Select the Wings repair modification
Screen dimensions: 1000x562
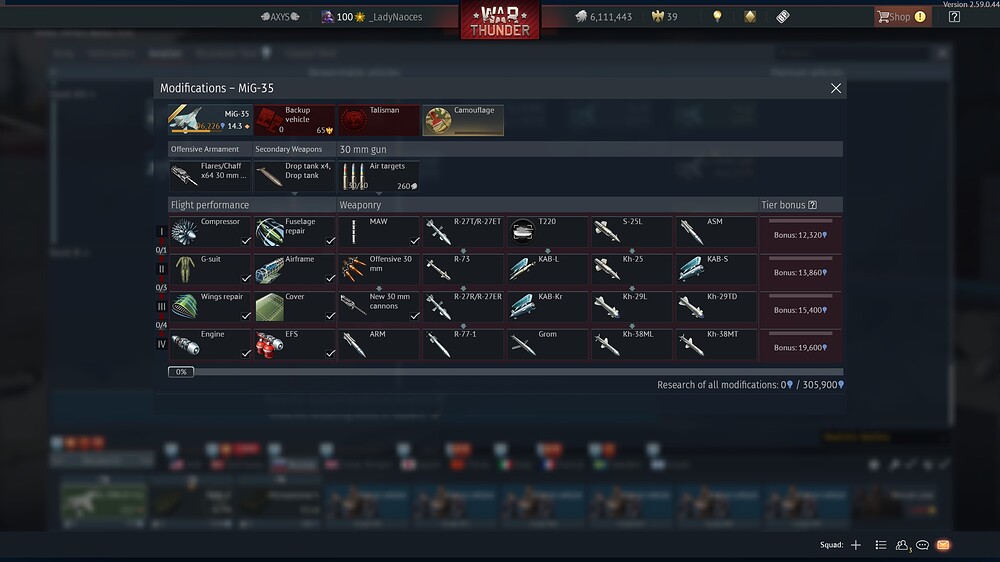(210, 307)
